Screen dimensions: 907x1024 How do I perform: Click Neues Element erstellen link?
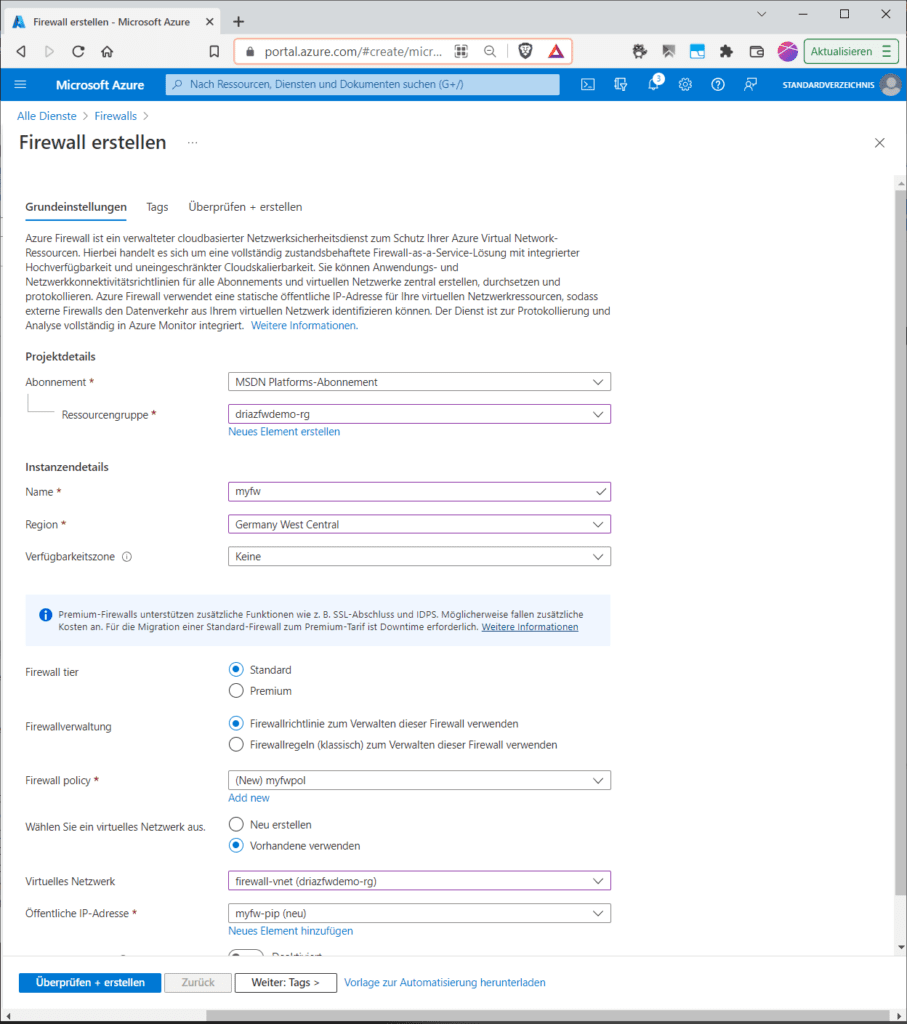coord(284,431)
